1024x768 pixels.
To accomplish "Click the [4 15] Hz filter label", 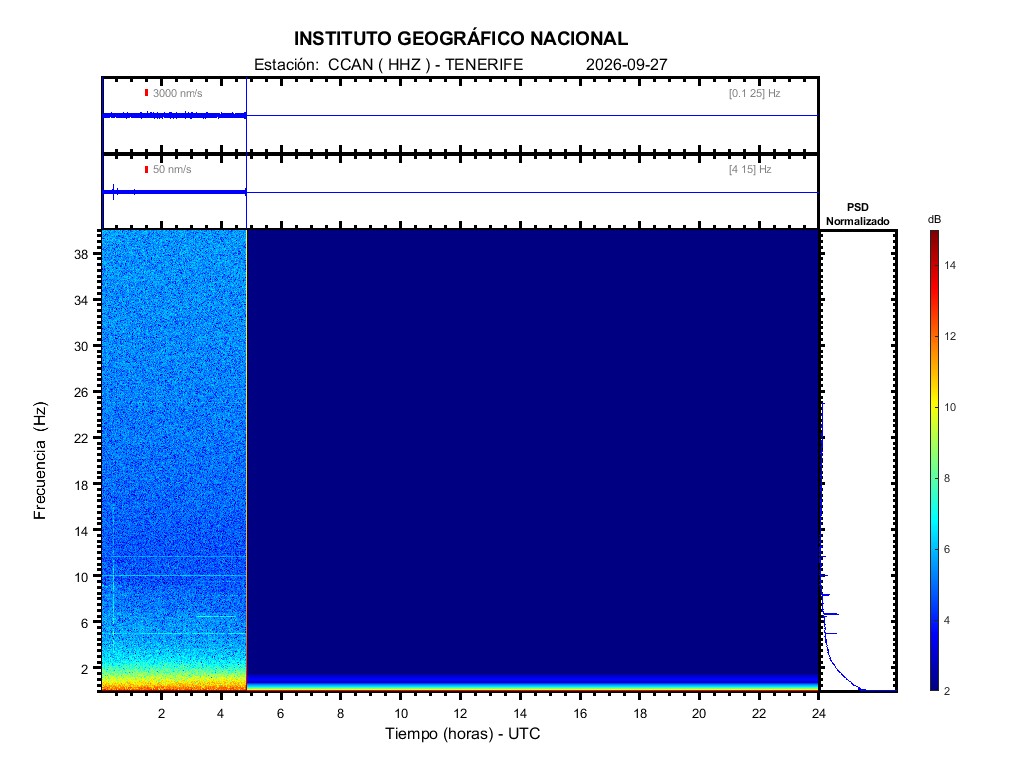I will pyautogui.click(x=750, y=169).
